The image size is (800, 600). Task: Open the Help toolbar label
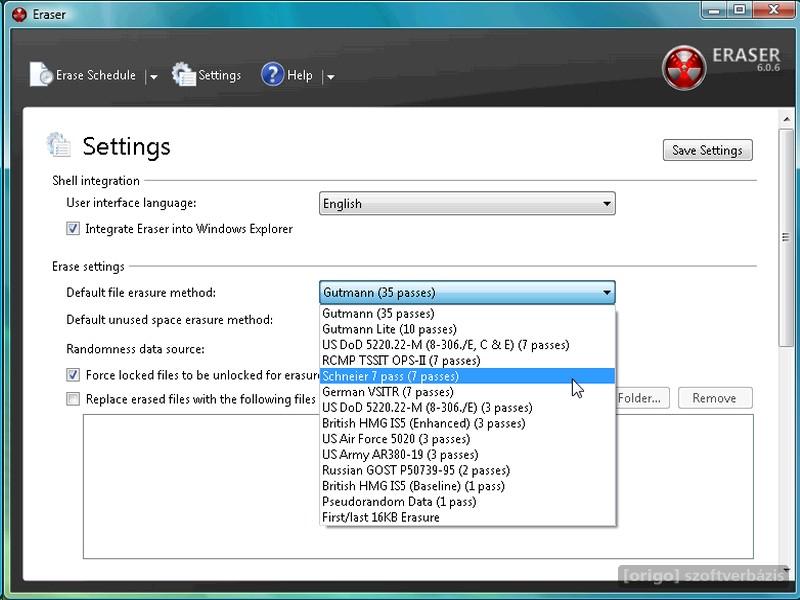pyautogui.click(x=299, y=76)
